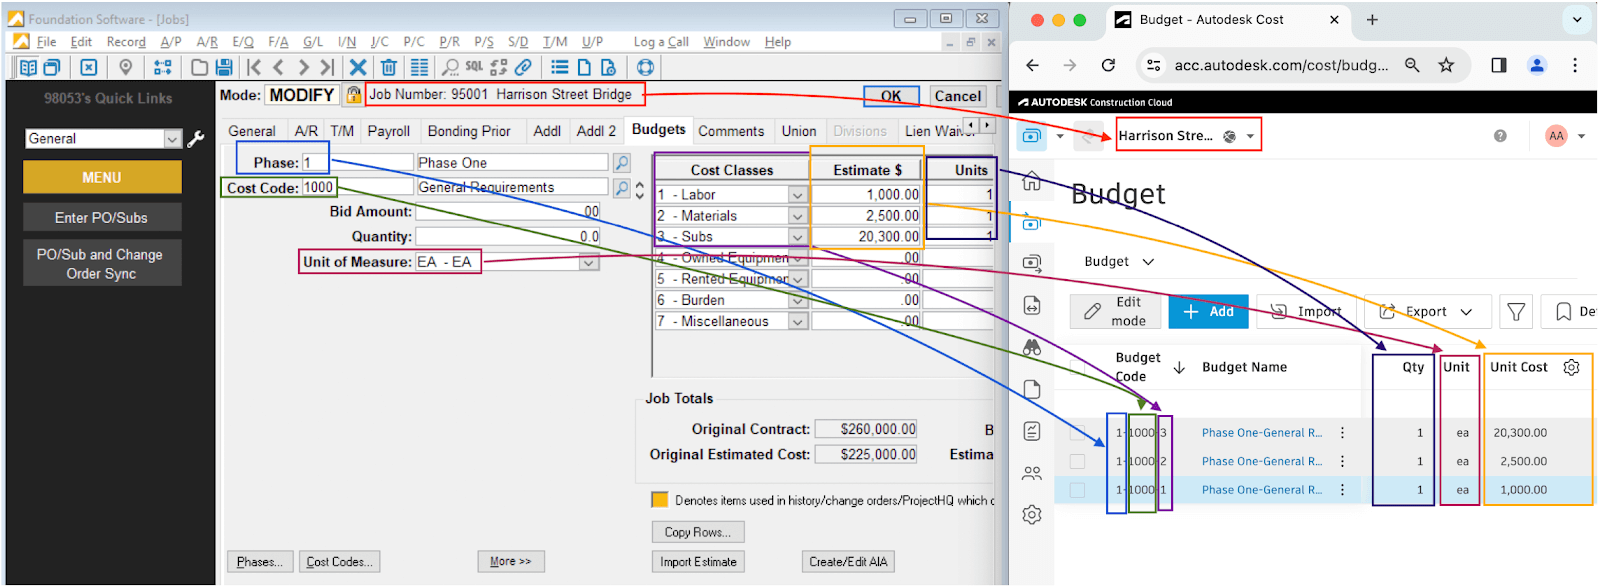
Task: Open the binoculars icon in Autodesk sidebar
Action: [x=1032, y=347]
